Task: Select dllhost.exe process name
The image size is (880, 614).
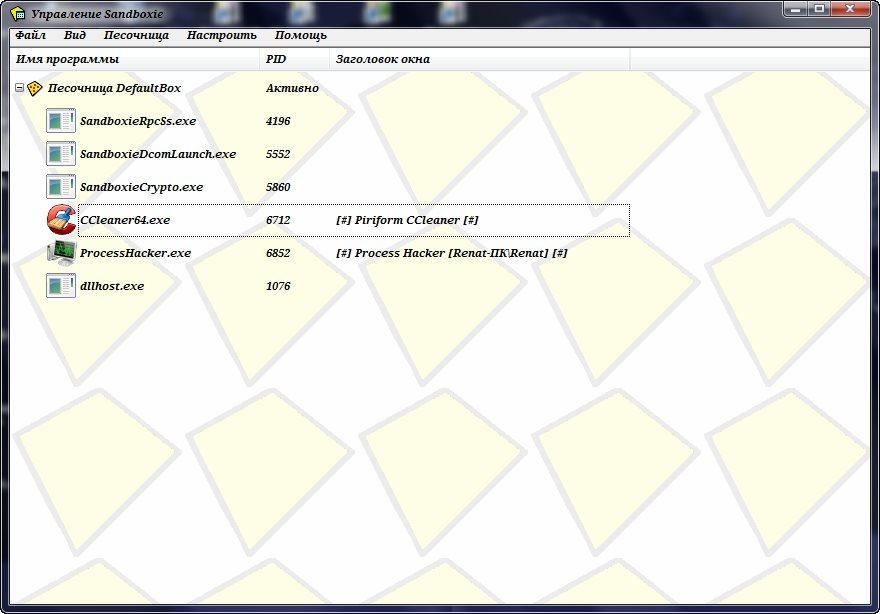Action: tap(112, 286)
